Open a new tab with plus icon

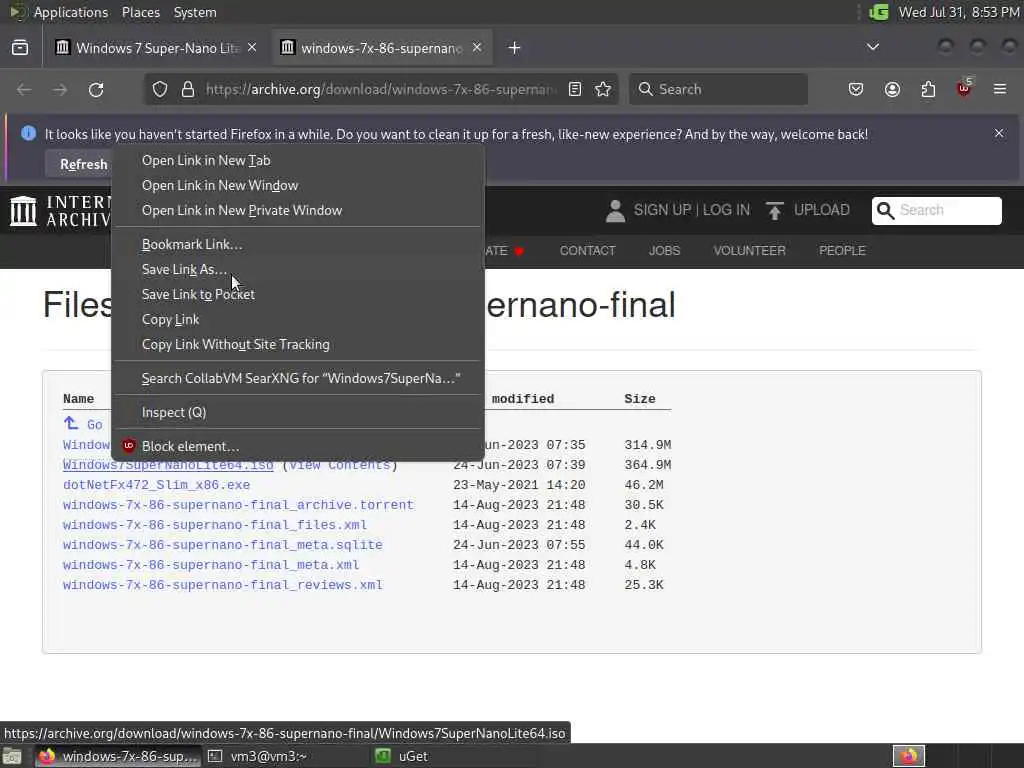[x=515, y=48]
